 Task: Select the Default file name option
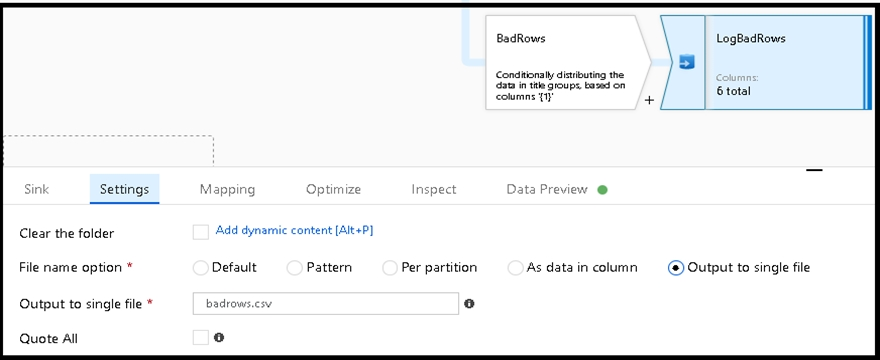(x=200, y=268)
